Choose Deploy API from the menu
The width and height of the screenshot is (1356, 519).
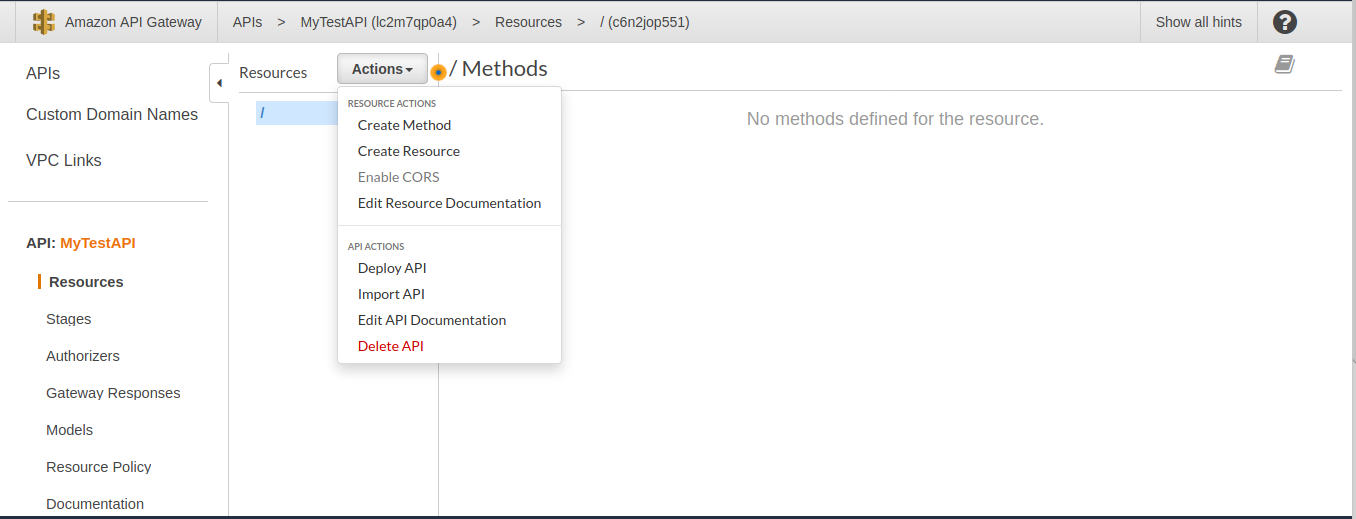(x=392, y=268)
